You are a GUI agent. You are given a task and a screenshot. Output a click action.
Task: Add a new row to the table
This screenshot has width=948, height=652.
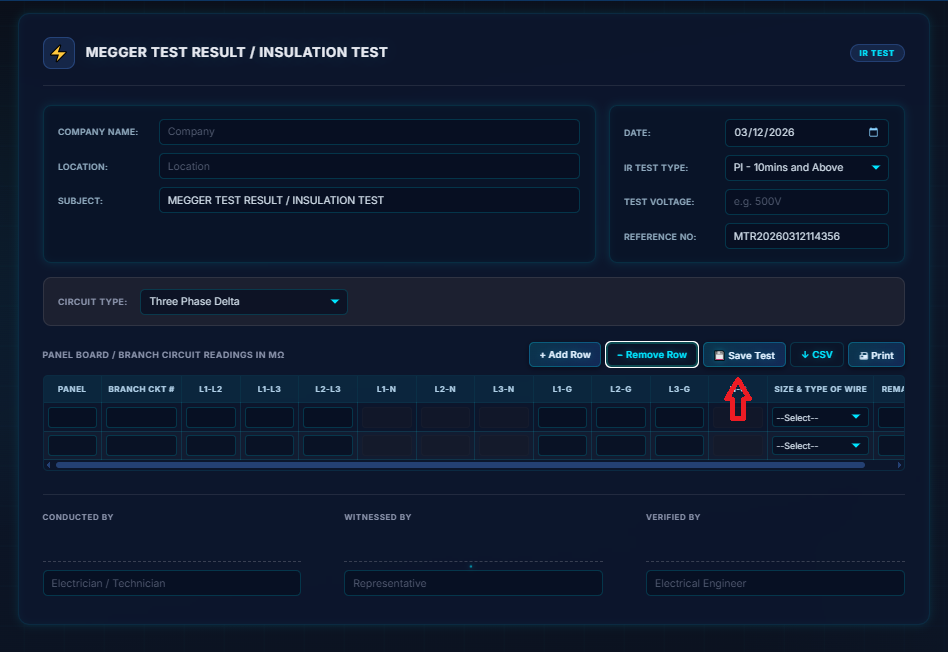(x=564, y=355)
